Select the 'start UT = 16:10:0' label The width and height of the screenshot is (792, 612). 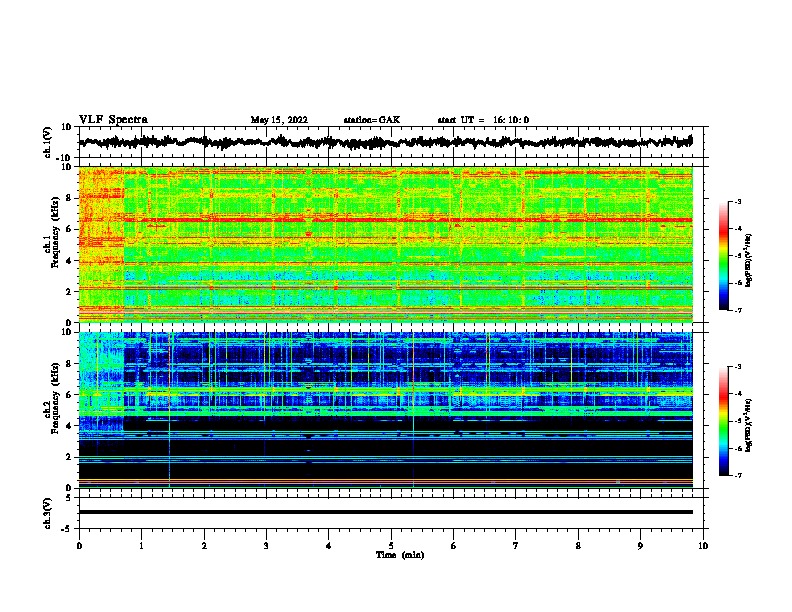[483, 120]
